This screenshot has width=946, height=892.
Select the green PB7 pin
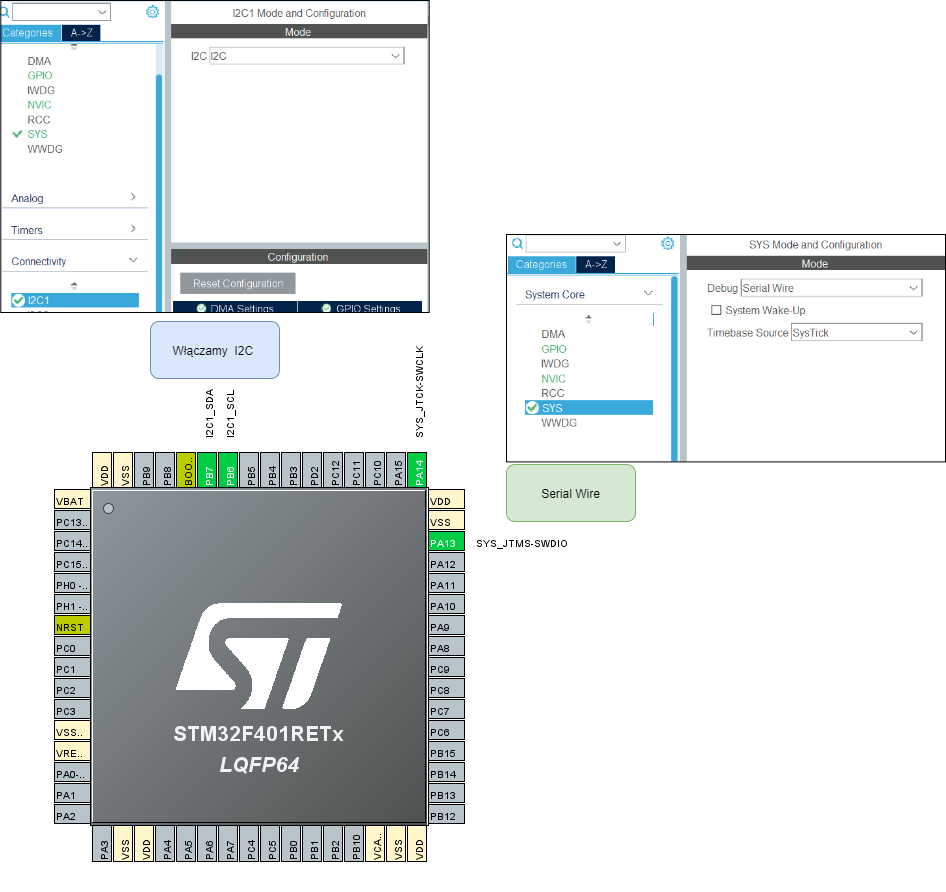208,469
